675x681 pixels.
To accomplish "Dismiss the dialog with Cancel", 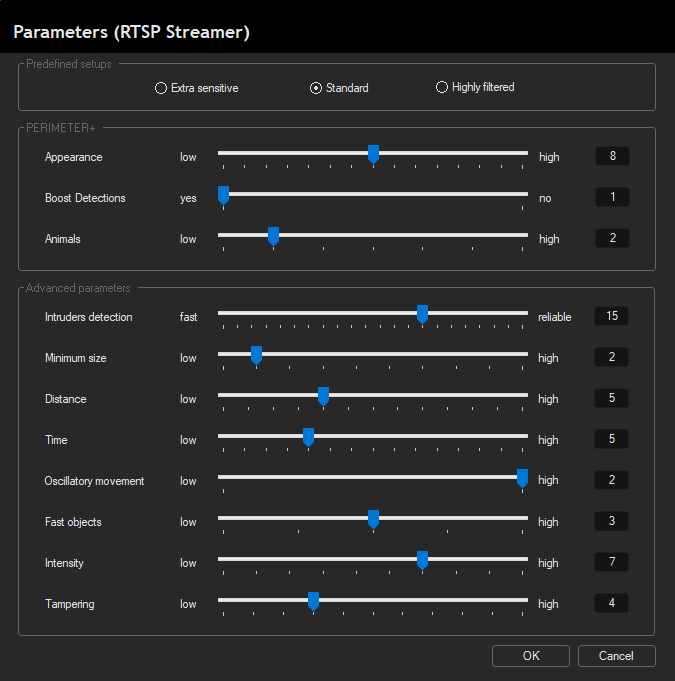I will 616,656.
